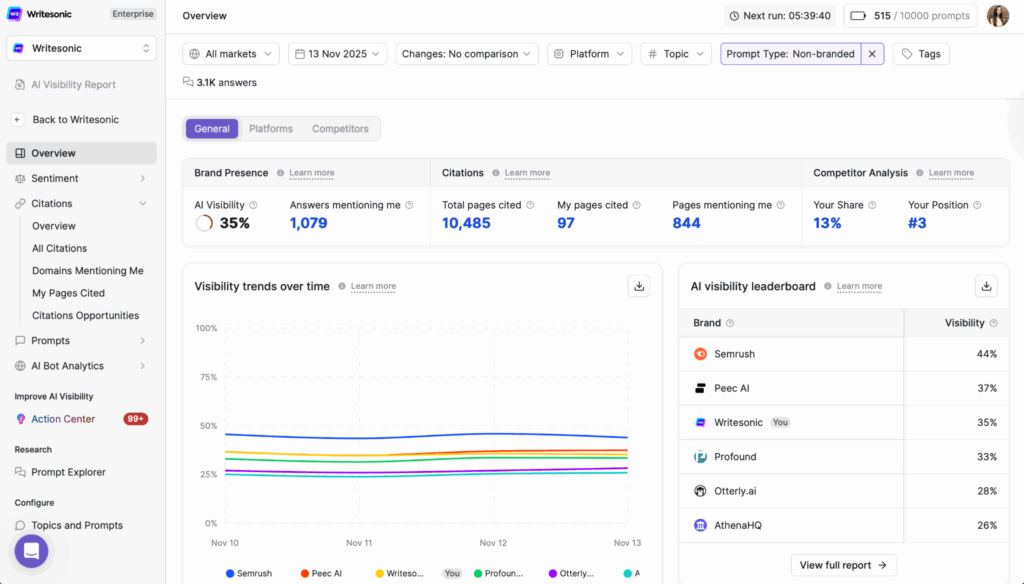Switch to the Competitors tab
The image size is (1024, 584).
339,128
